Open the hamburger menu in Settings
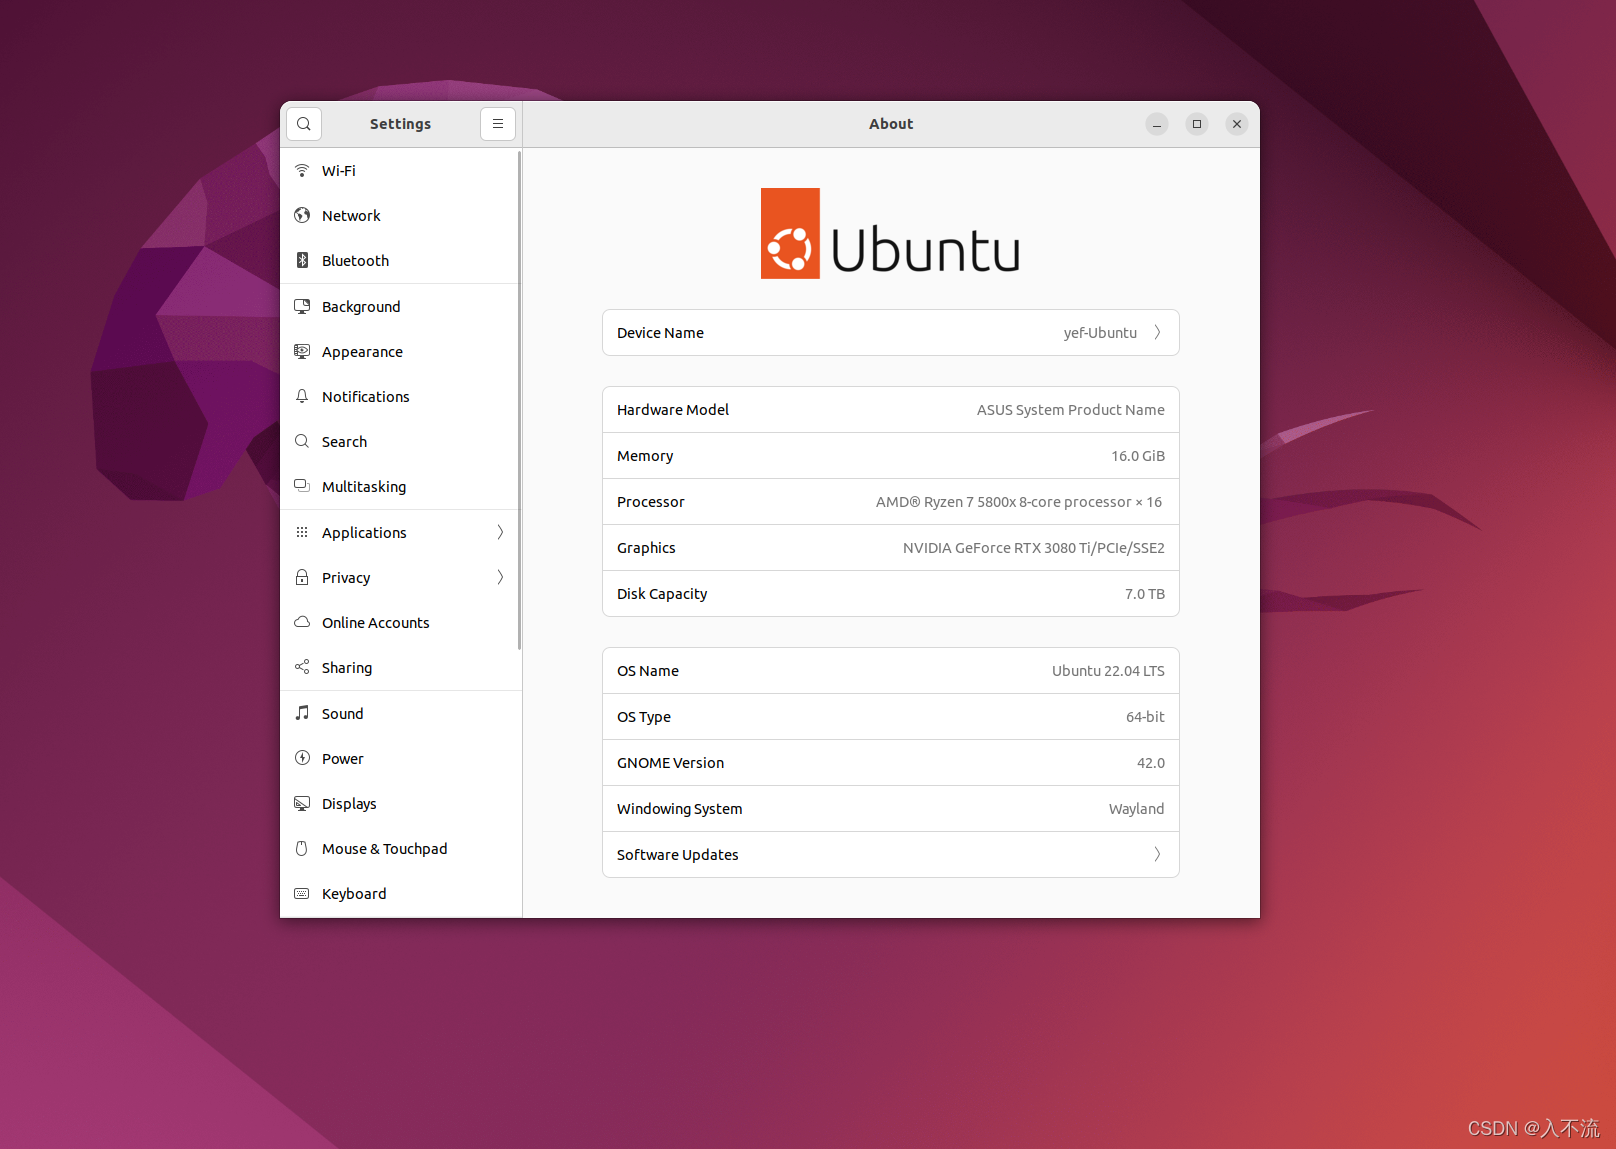Image resolution: width=1616 pixels, height=1149 pixels. click(x=498, y=123)
